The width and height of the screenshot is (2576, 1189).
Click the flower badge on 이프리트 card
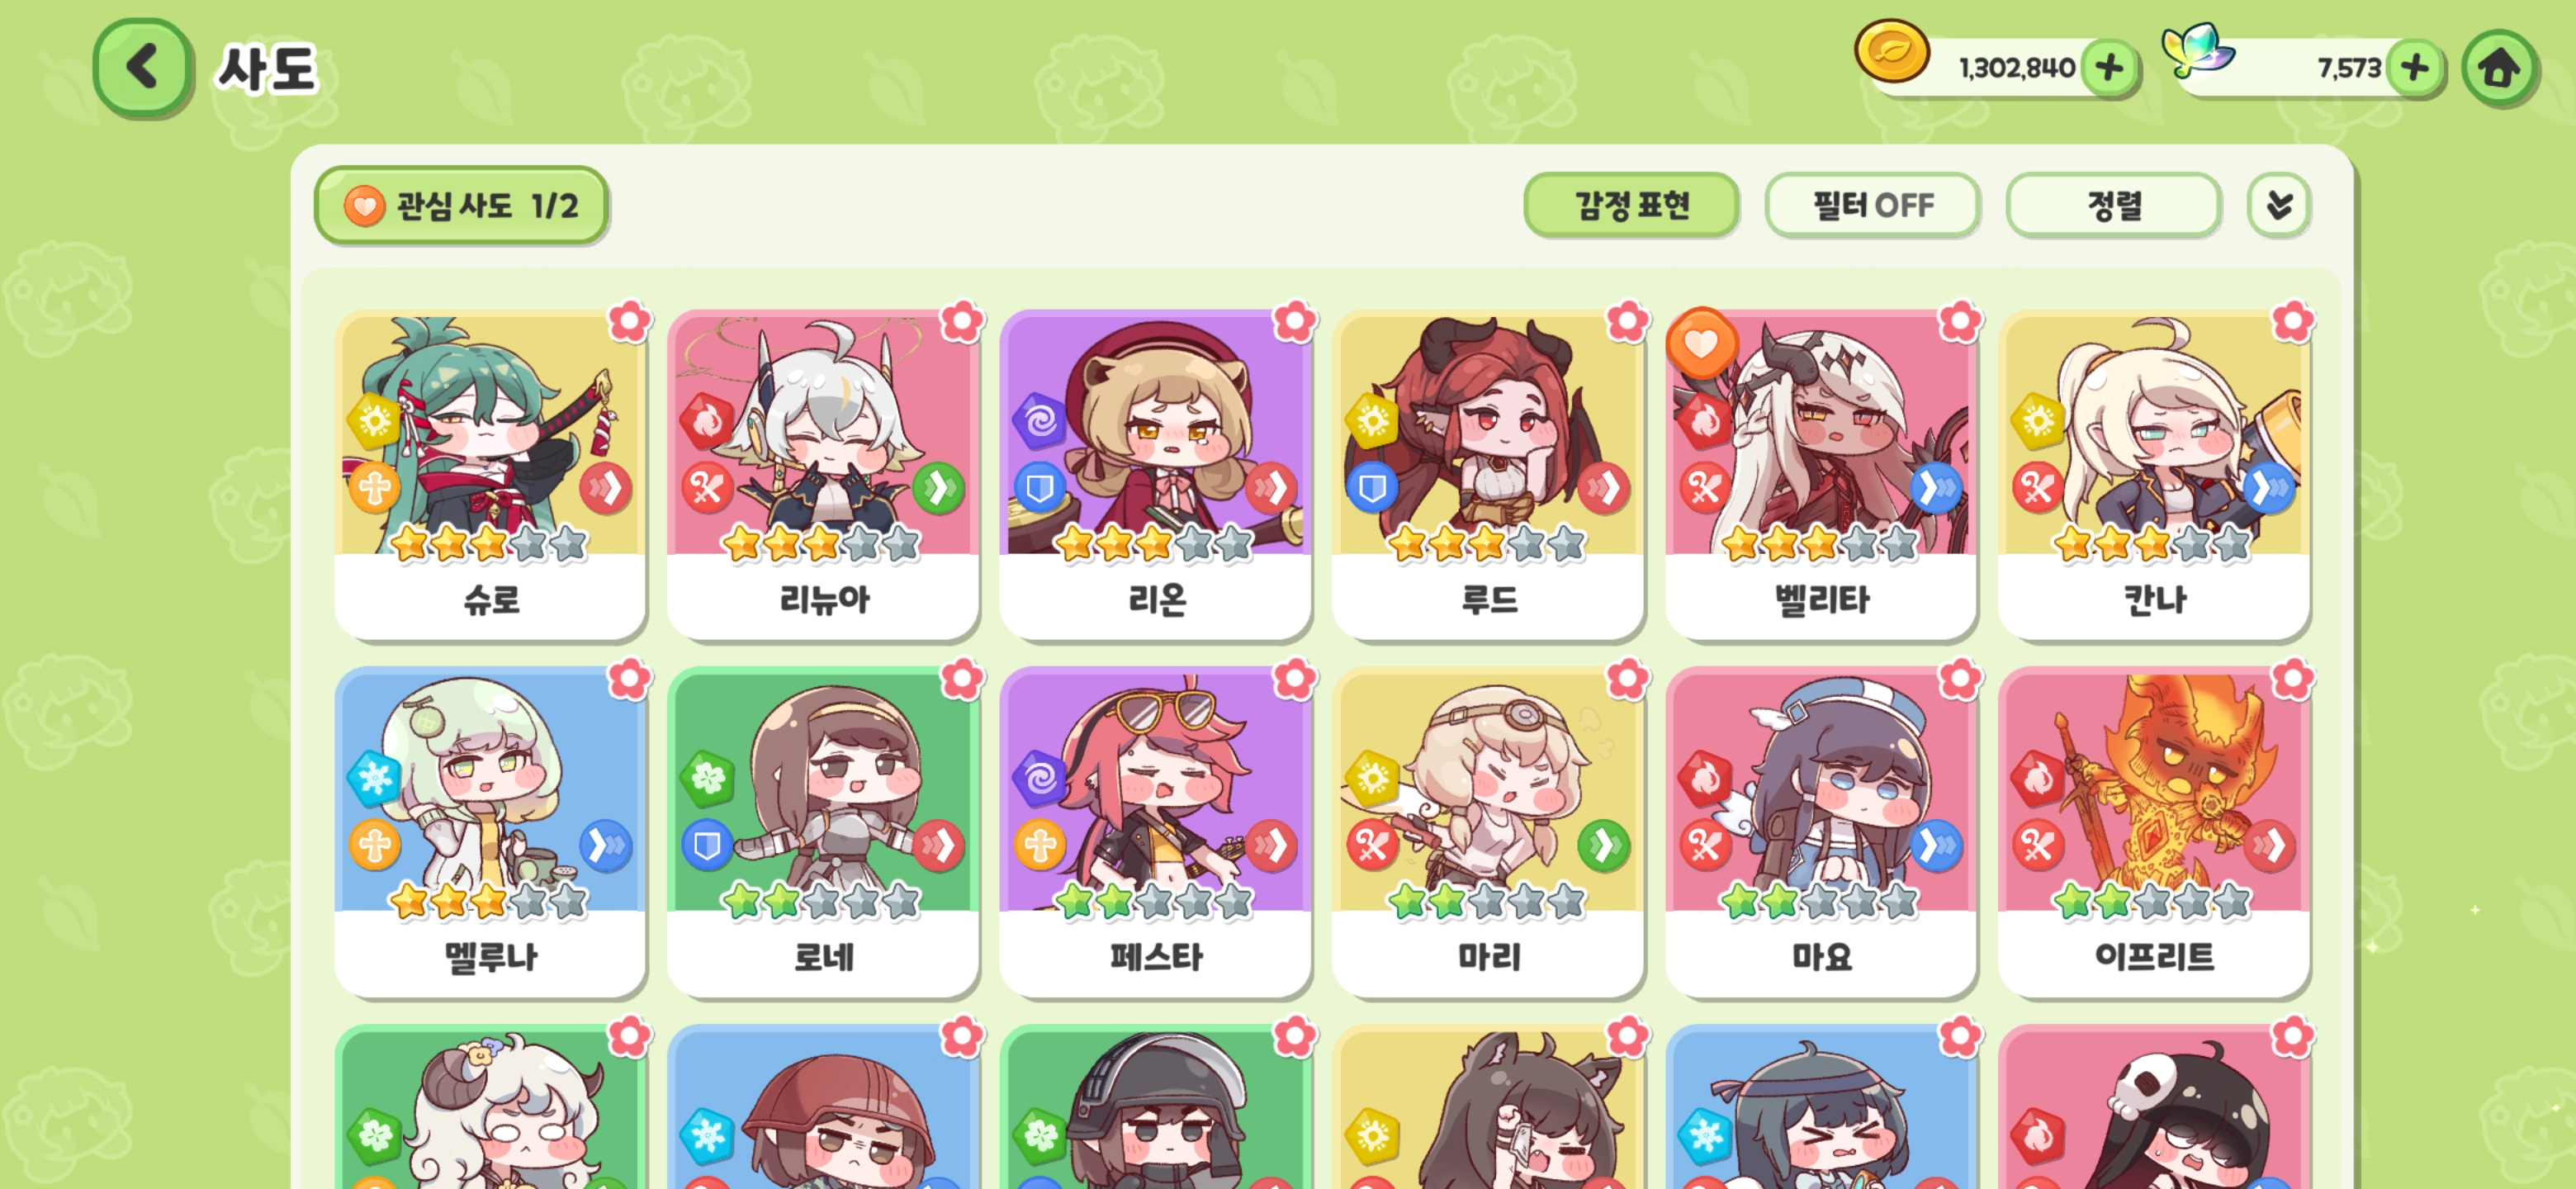2292,680
